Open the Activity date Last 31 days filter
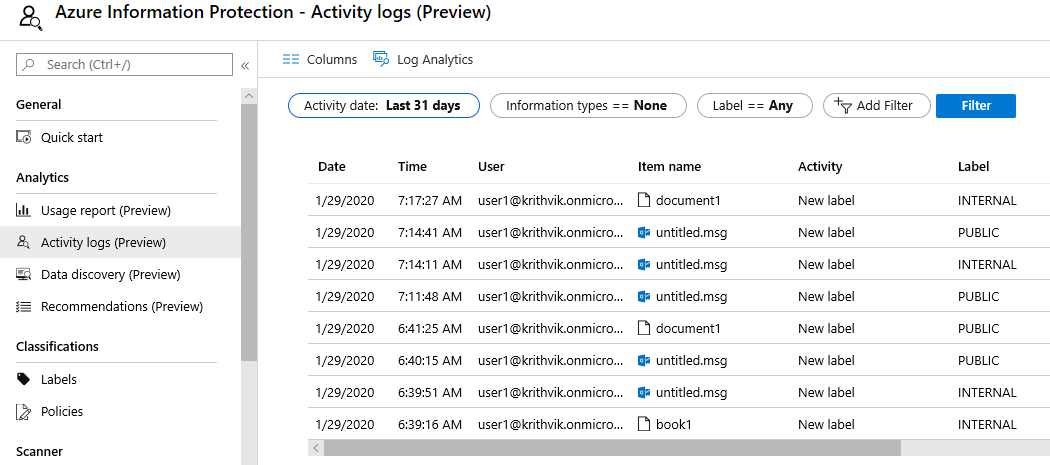The image size is (1050, 465). tap(384, 105)
